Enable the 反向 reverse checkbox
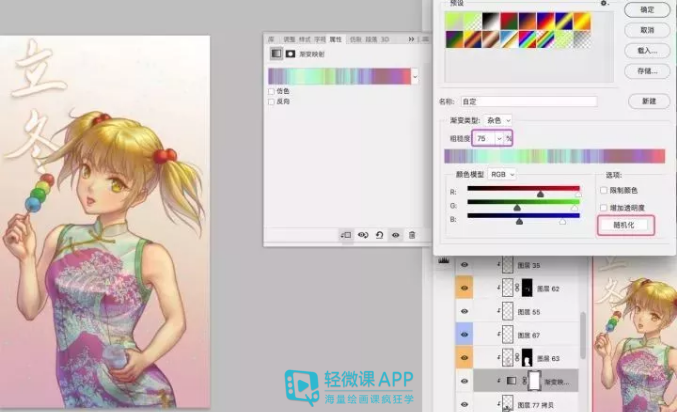This screenshot has width=677, height=412. click(271, 102)
